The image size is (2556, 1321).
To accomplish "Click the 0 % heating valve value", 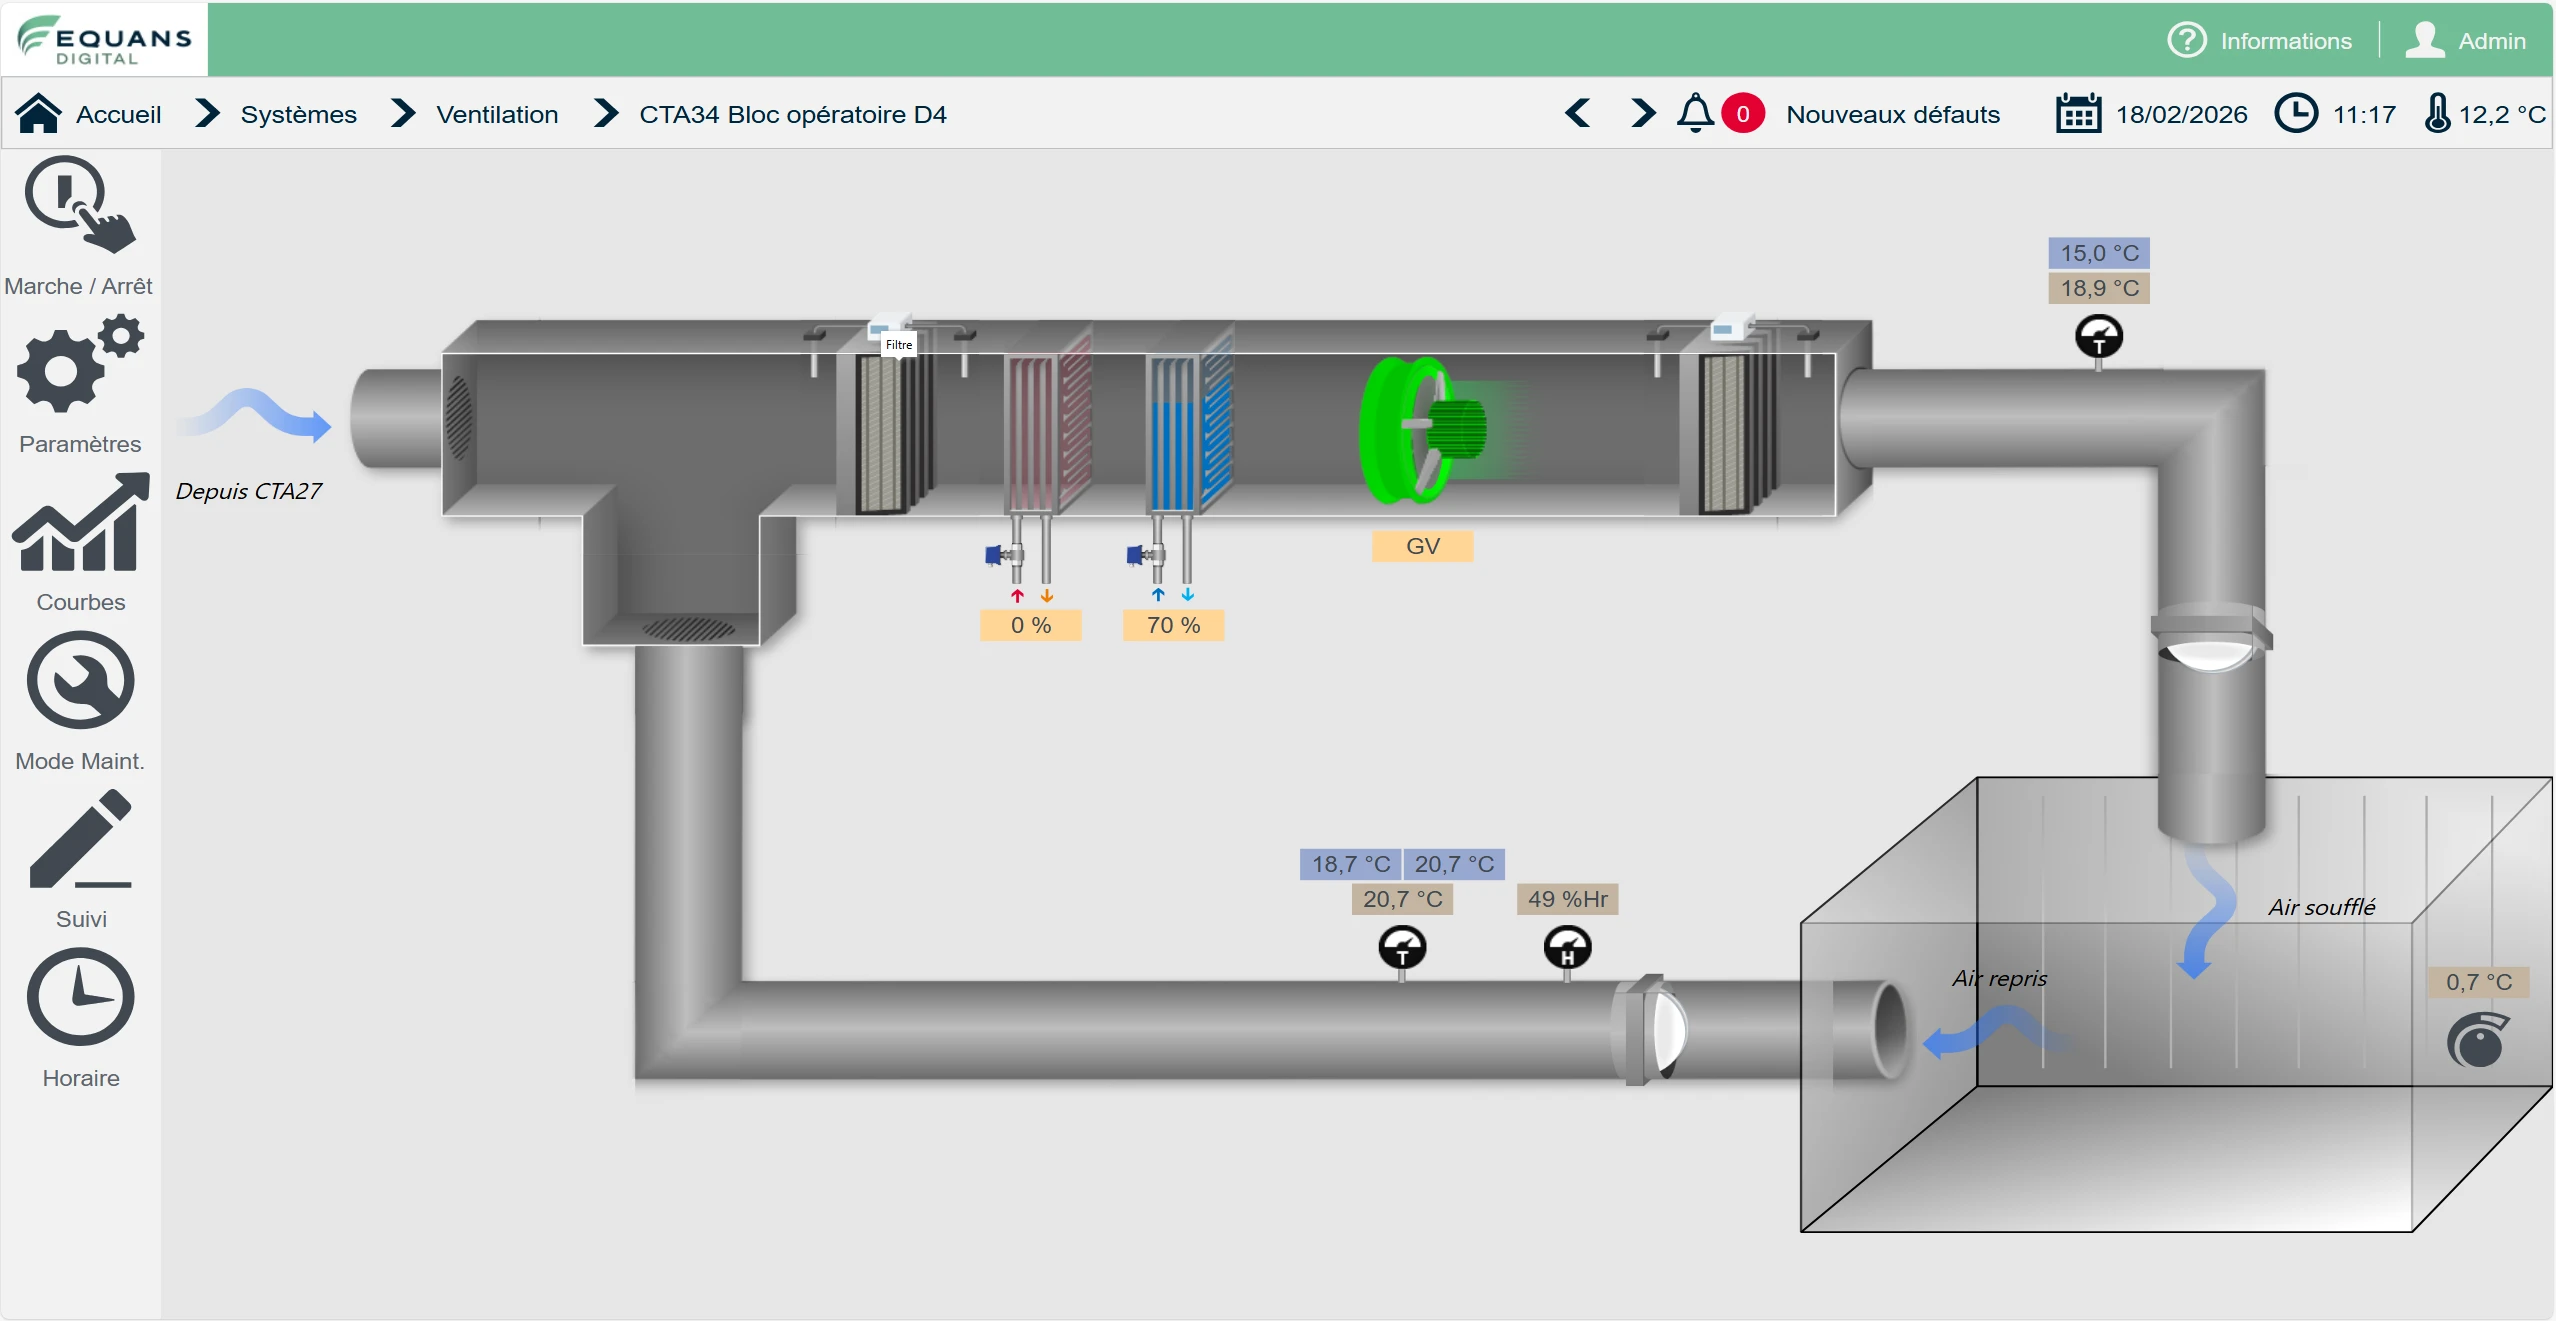I will tap(1030, 625).
